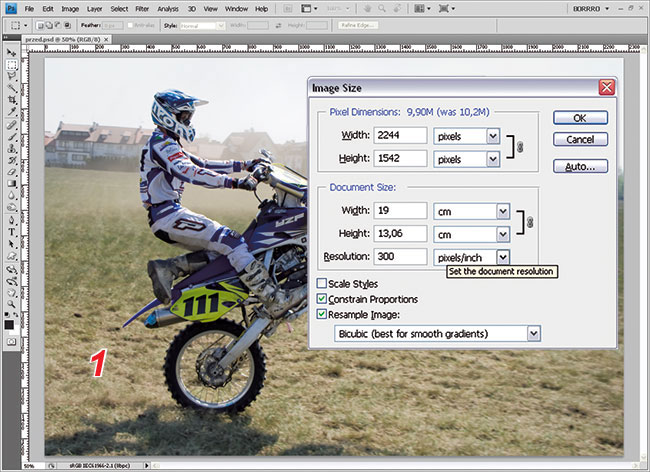Viewport: 650px width, 472px height.
Task: Select the Rectangular Marquee tool
Action: [x=11, y=64]
